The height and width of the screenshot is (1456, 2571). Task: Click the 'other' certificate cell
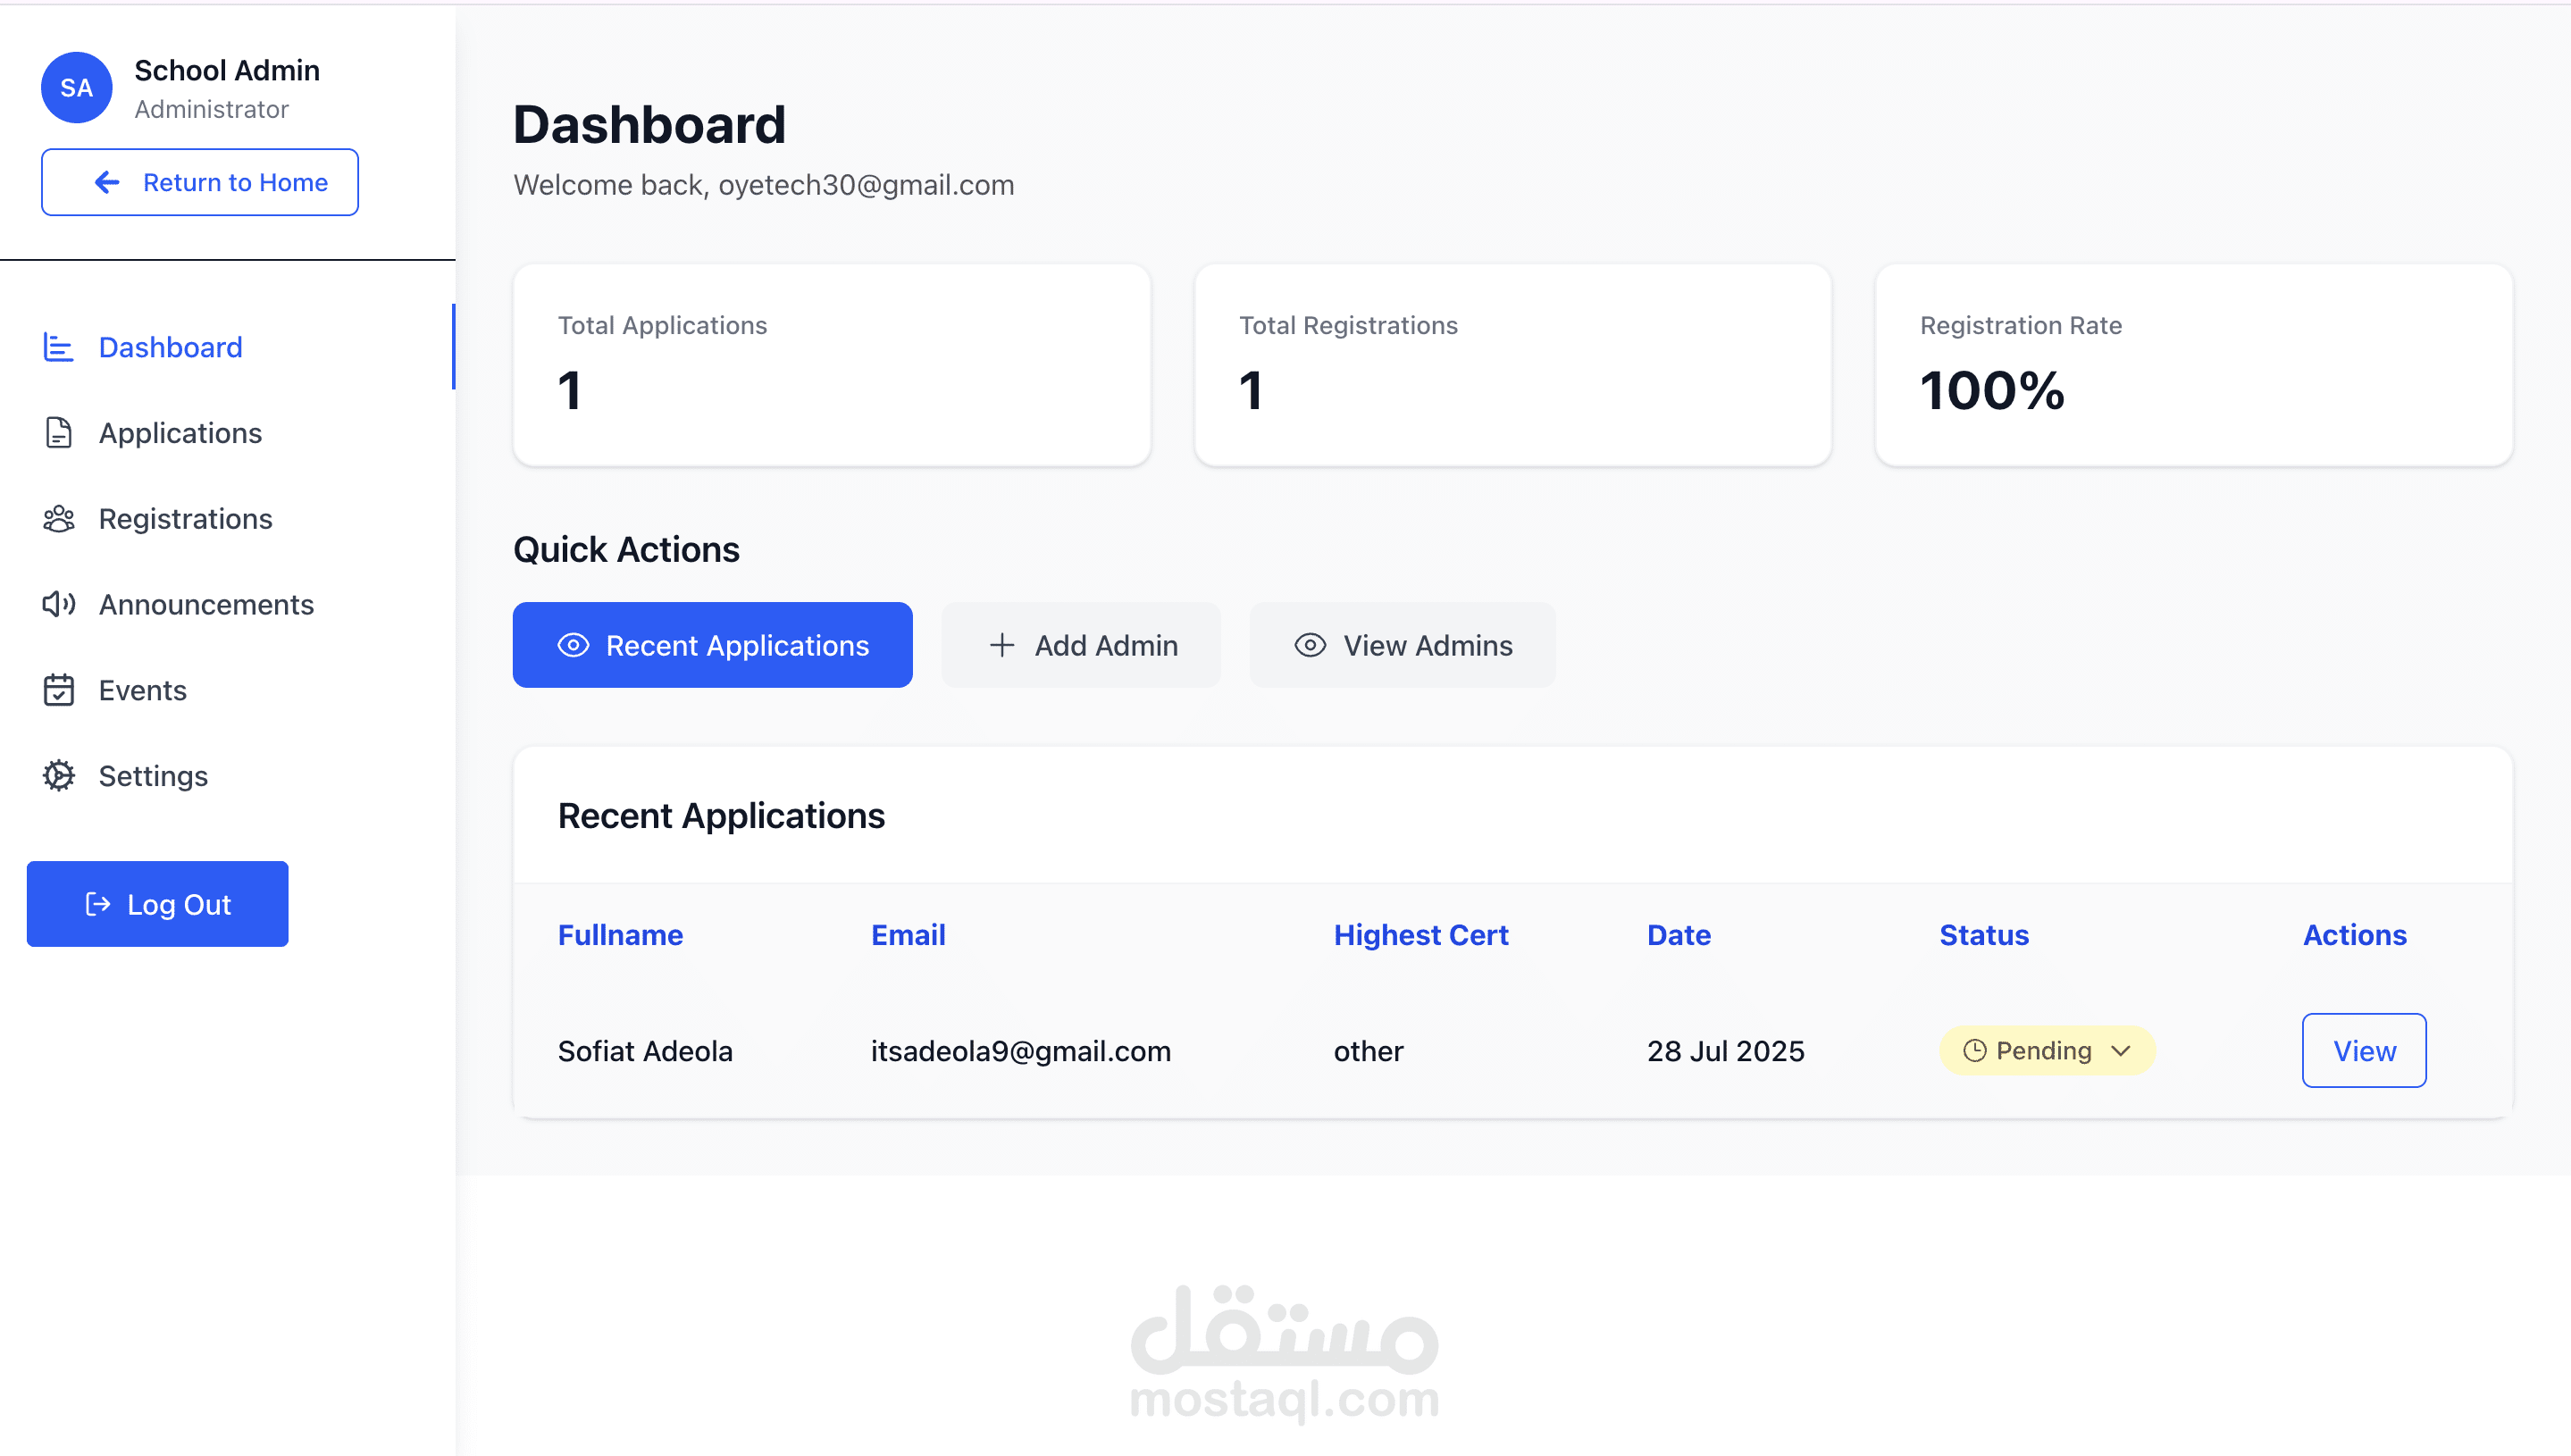pyautogui.click(x=1369, y=1051)
